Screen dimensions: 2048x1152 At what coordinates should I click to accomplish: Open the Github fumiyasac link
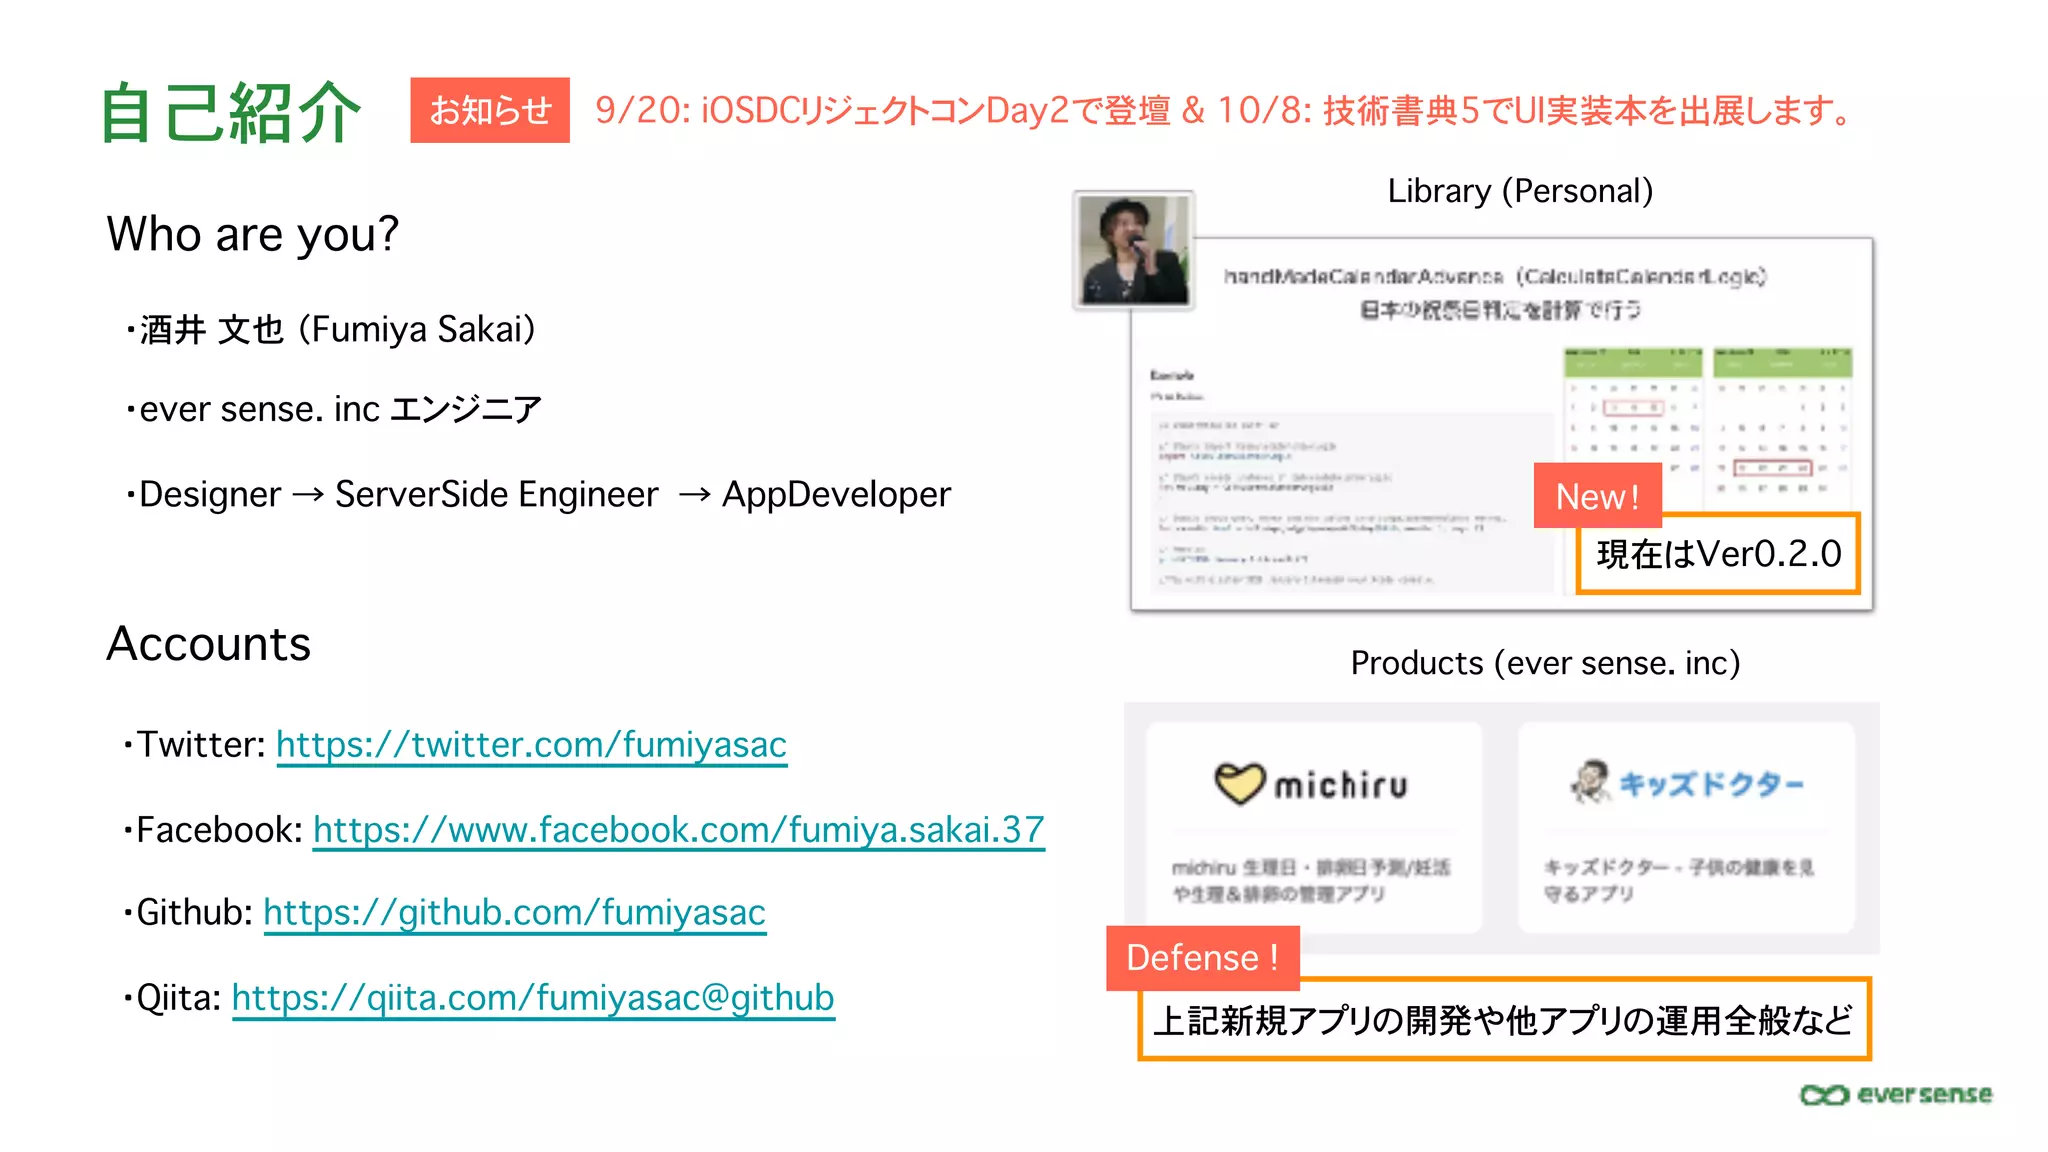coord(514,913)
